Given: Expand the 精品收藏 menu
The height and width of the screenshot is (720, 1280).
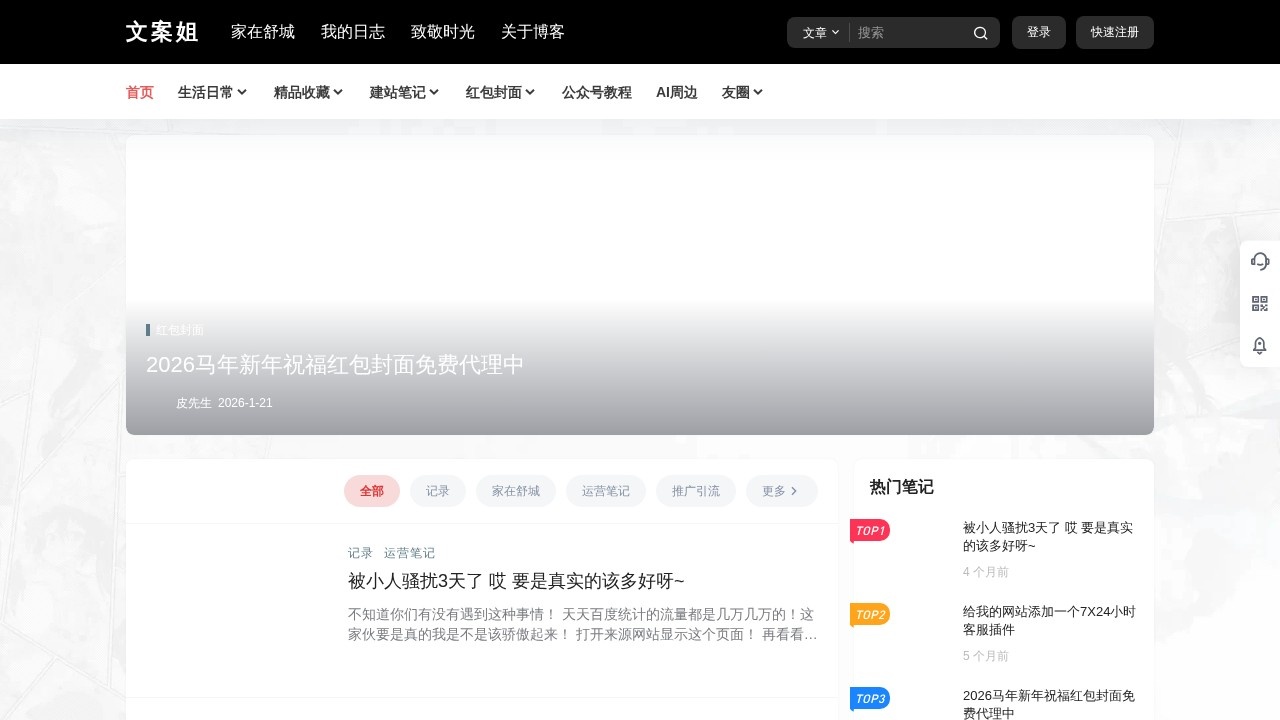Looking at the screenshot, I should click(x=308, y=92).
